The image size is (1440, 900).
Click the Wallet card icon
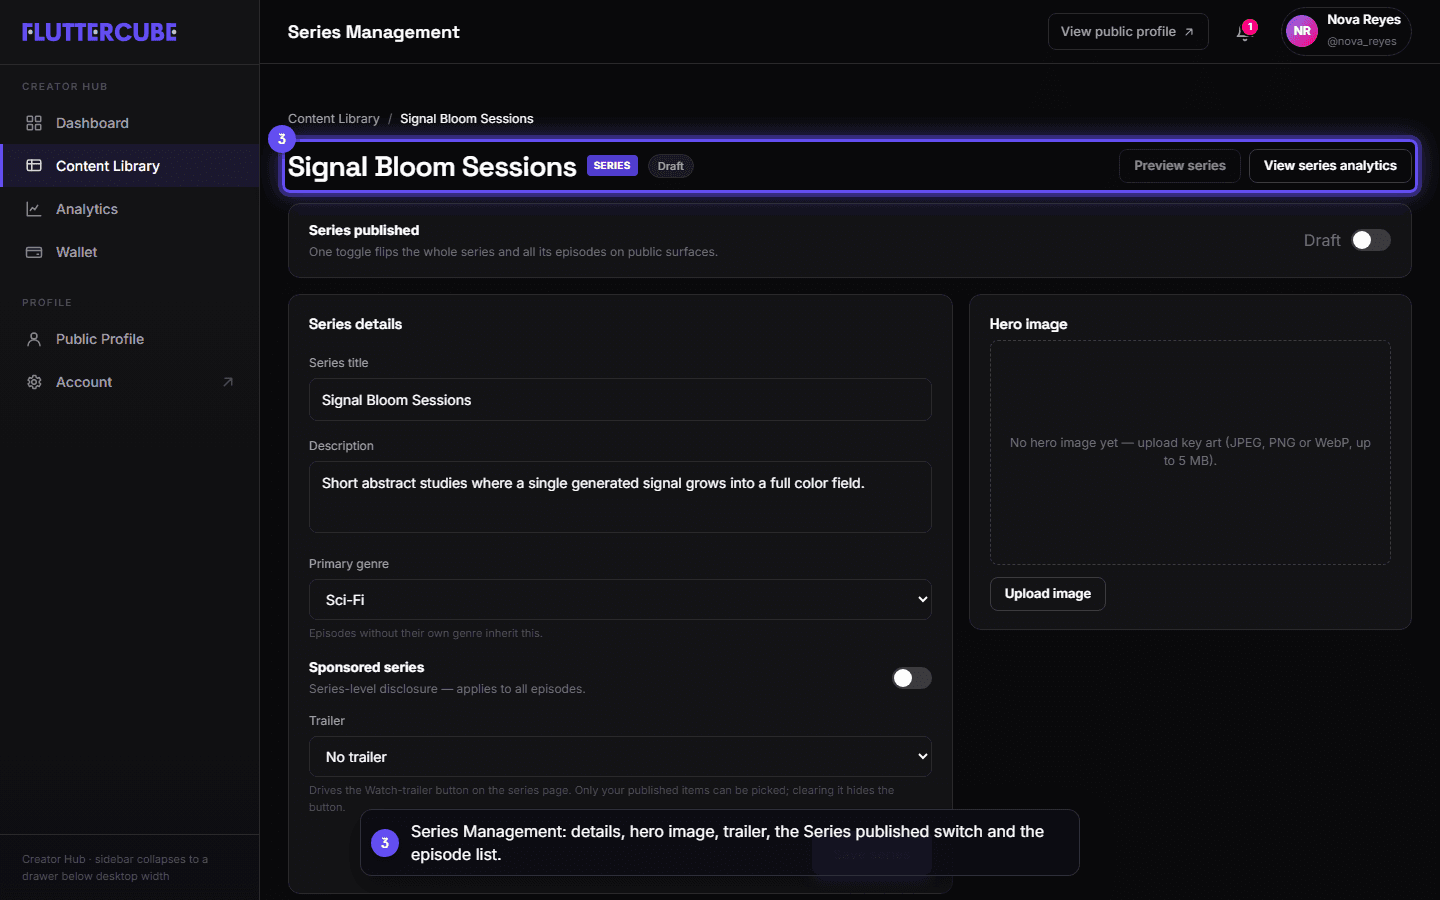[34, 252]
